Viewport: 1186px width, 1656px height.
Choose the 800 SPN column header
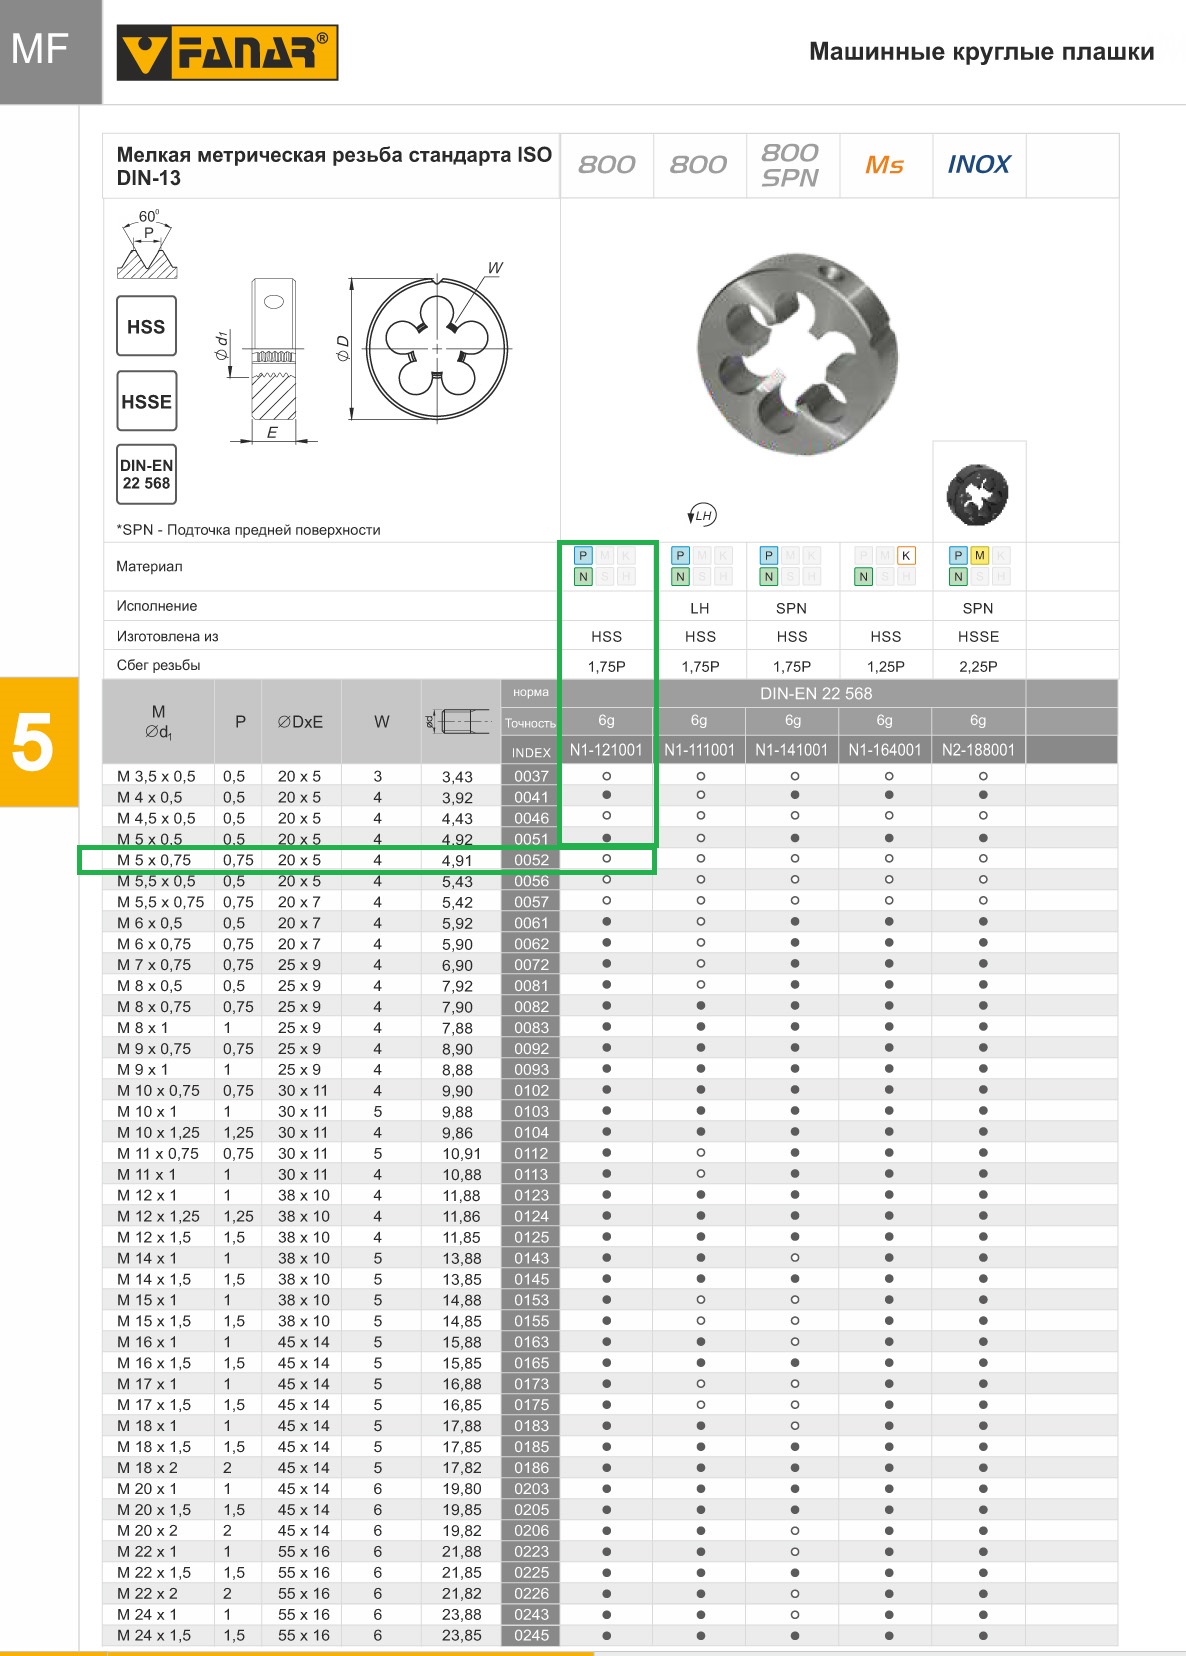click(791, 165)
